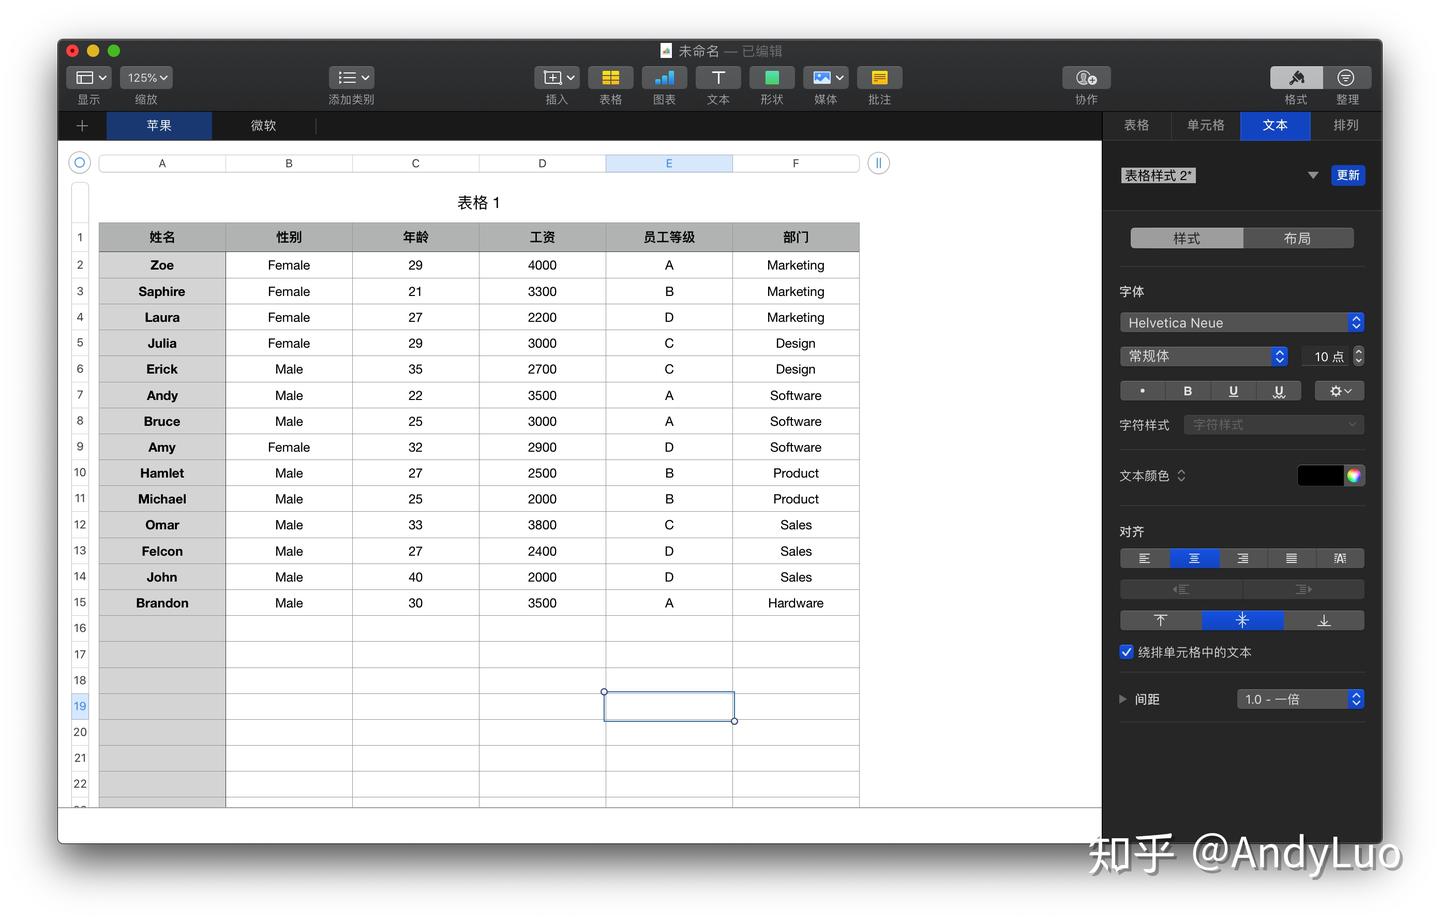
Task: Switch to the 微软 sheet tab
Action: [x=262, y=125]
